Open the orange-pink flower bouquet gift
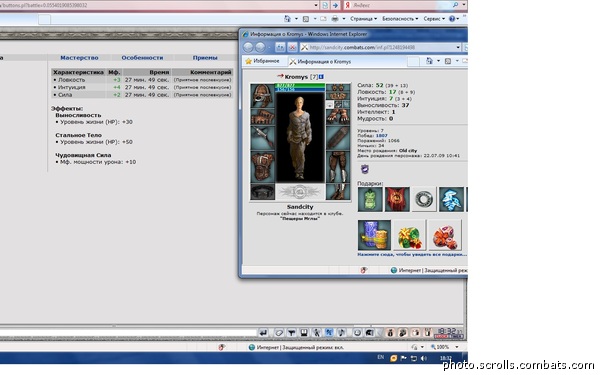The image size is (600, 375). click(x=445, y=235)
